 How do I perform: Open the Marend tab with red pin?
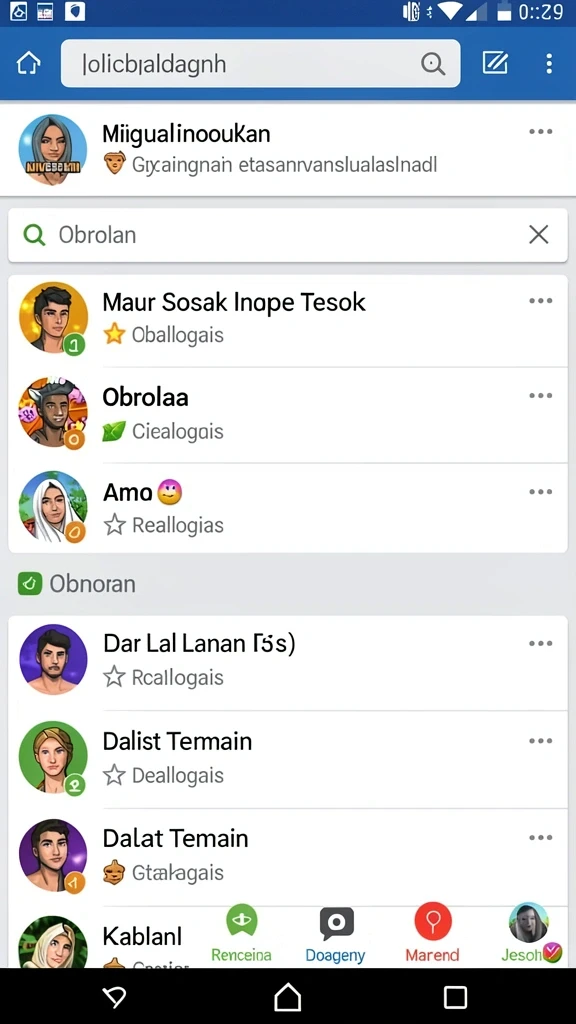[432, 935]
